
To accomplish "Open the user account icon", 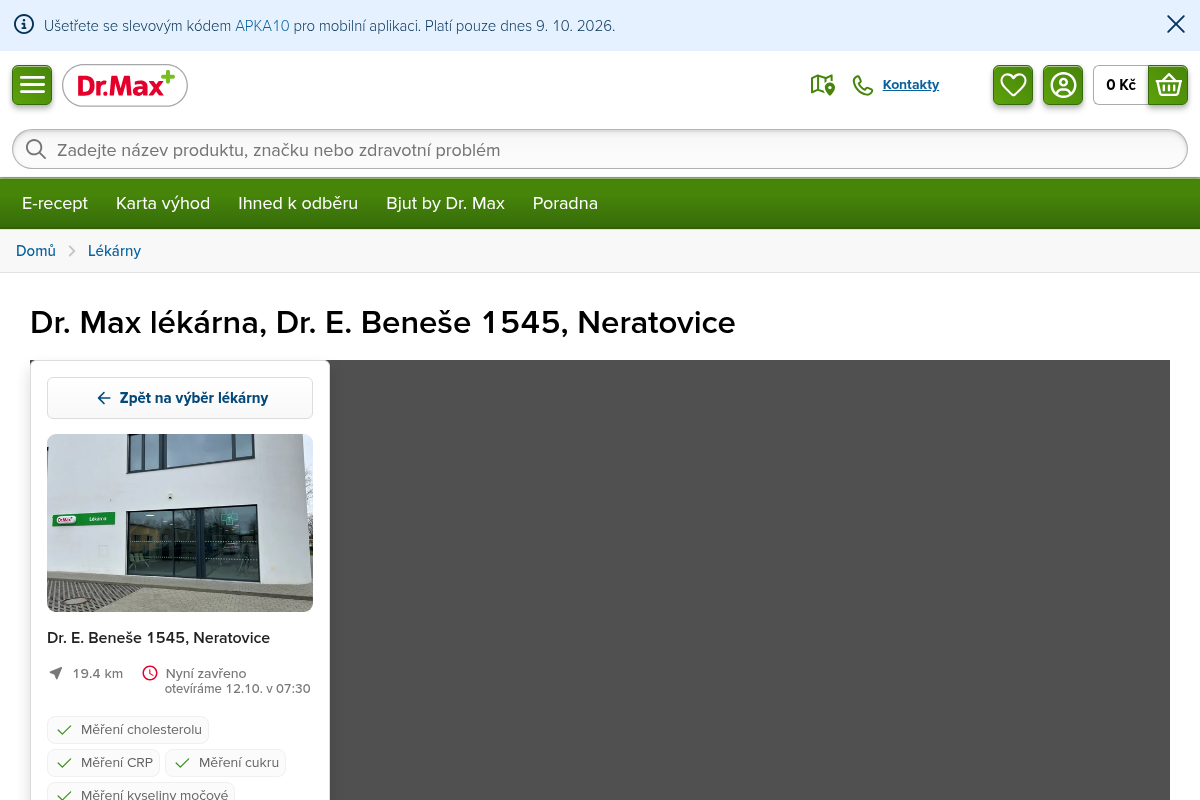I will pyautogui.click(x=1063, y=85).
